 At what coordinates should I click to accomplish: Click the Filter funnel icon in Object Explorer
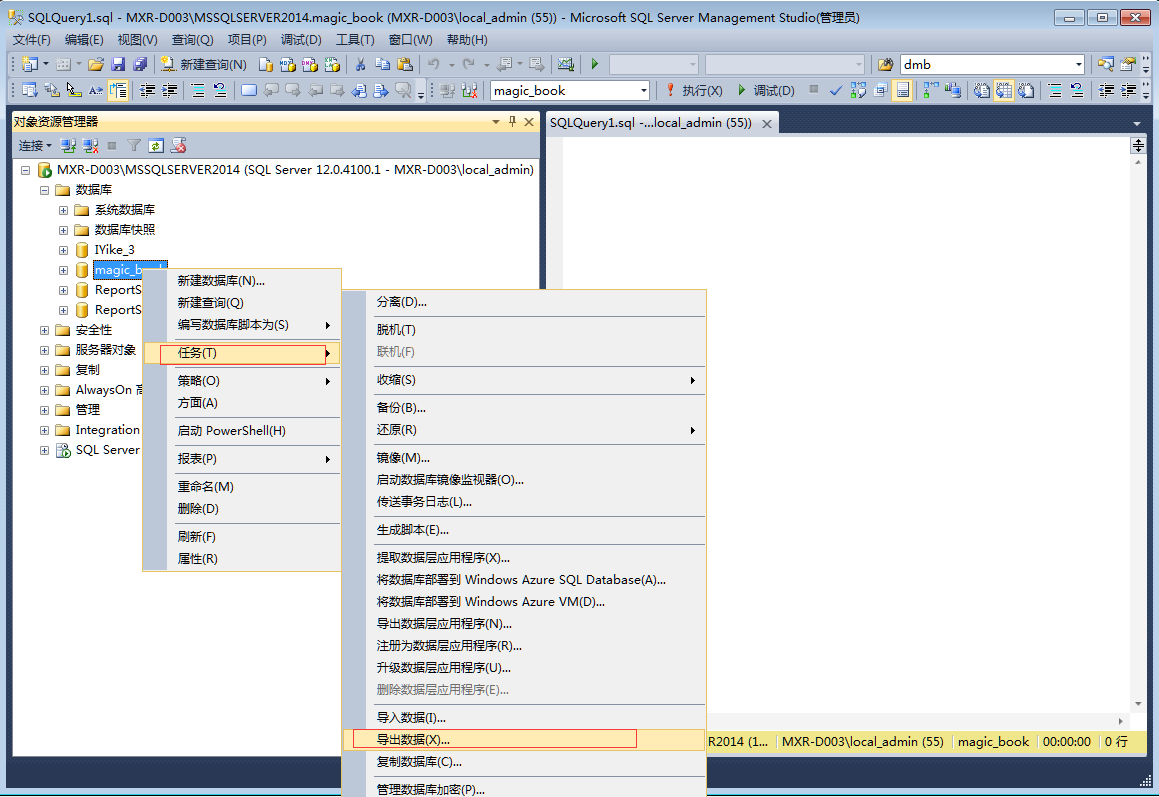pyautogui.click(x=134, y=146)
